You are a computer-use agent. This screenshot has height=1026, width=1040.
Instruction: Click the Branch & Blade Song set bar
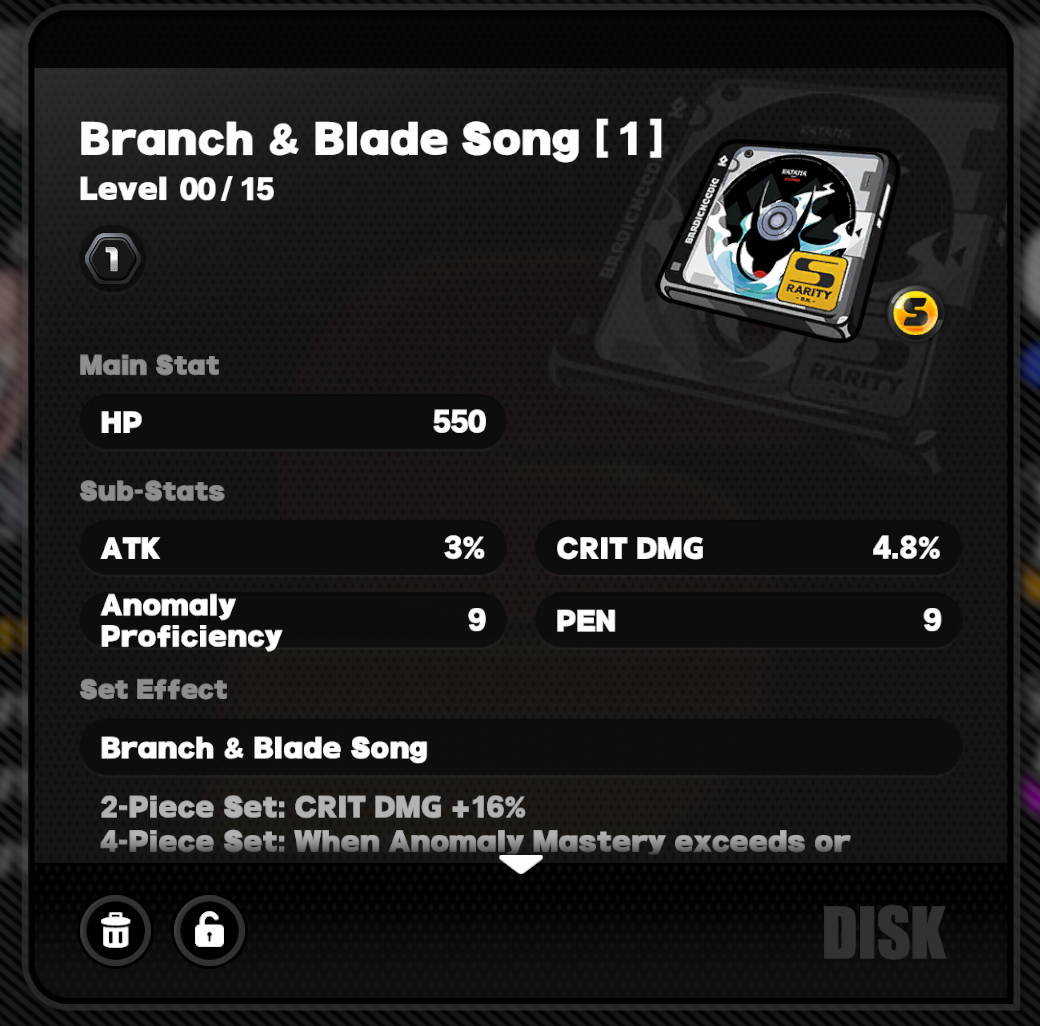(520, 748)
